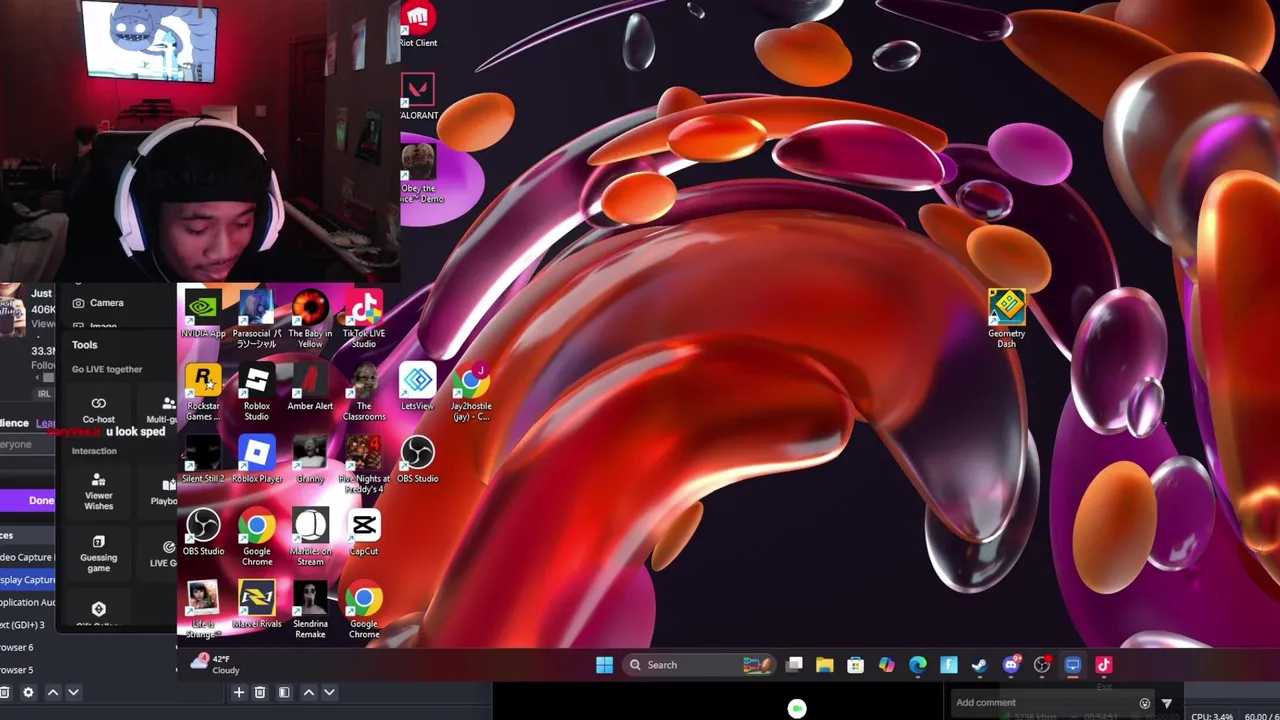Select the Granny game shortcut
The image size is (1280, 720).
point(310,460)
